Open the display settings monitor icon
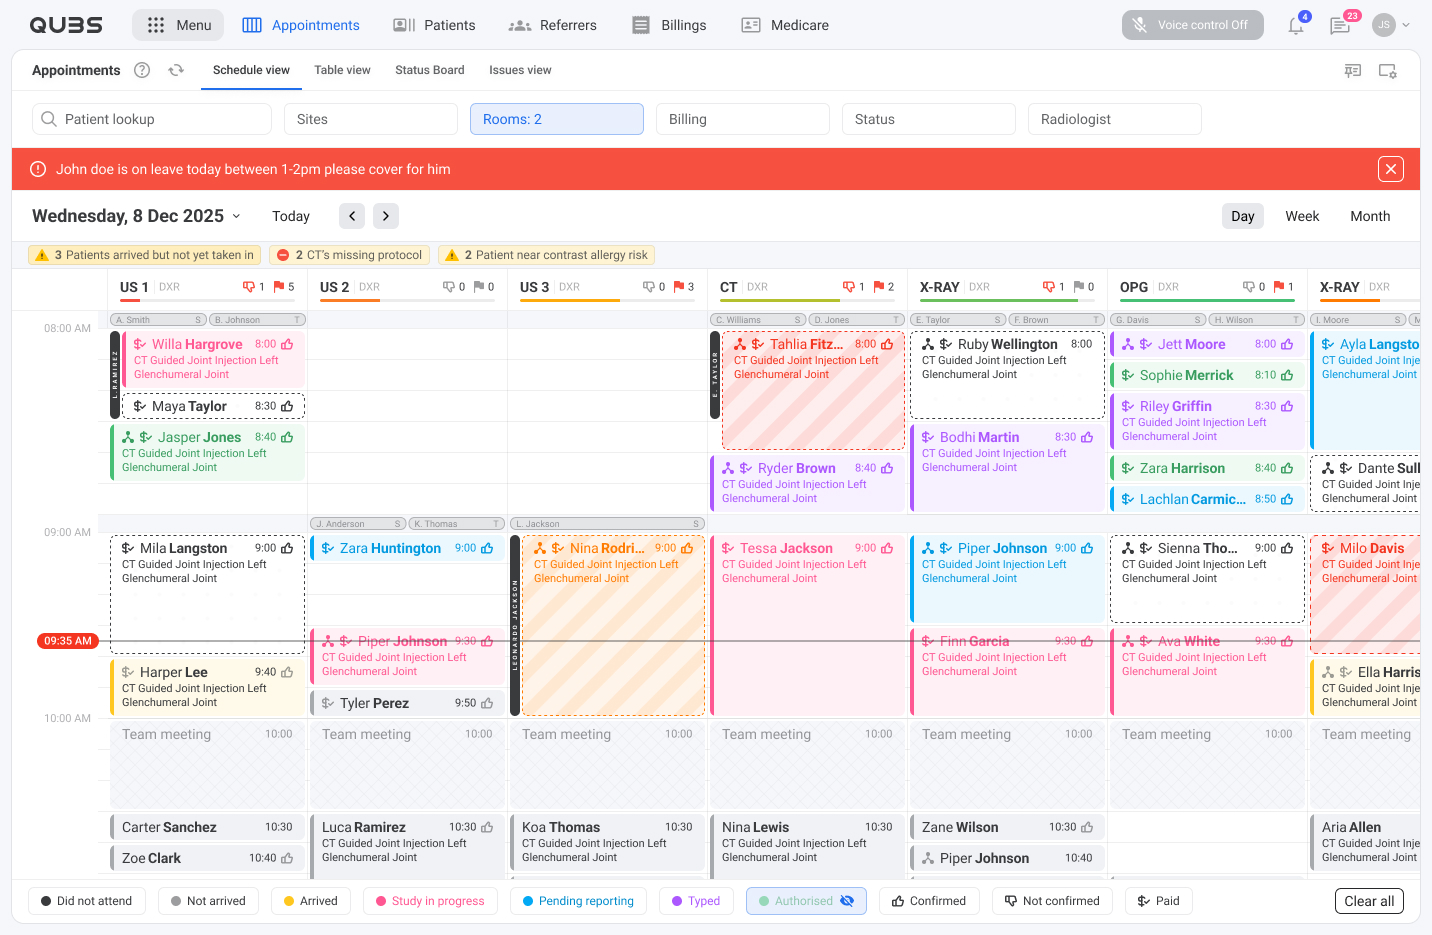The image size is (1432, 935). pos(1388,71)
